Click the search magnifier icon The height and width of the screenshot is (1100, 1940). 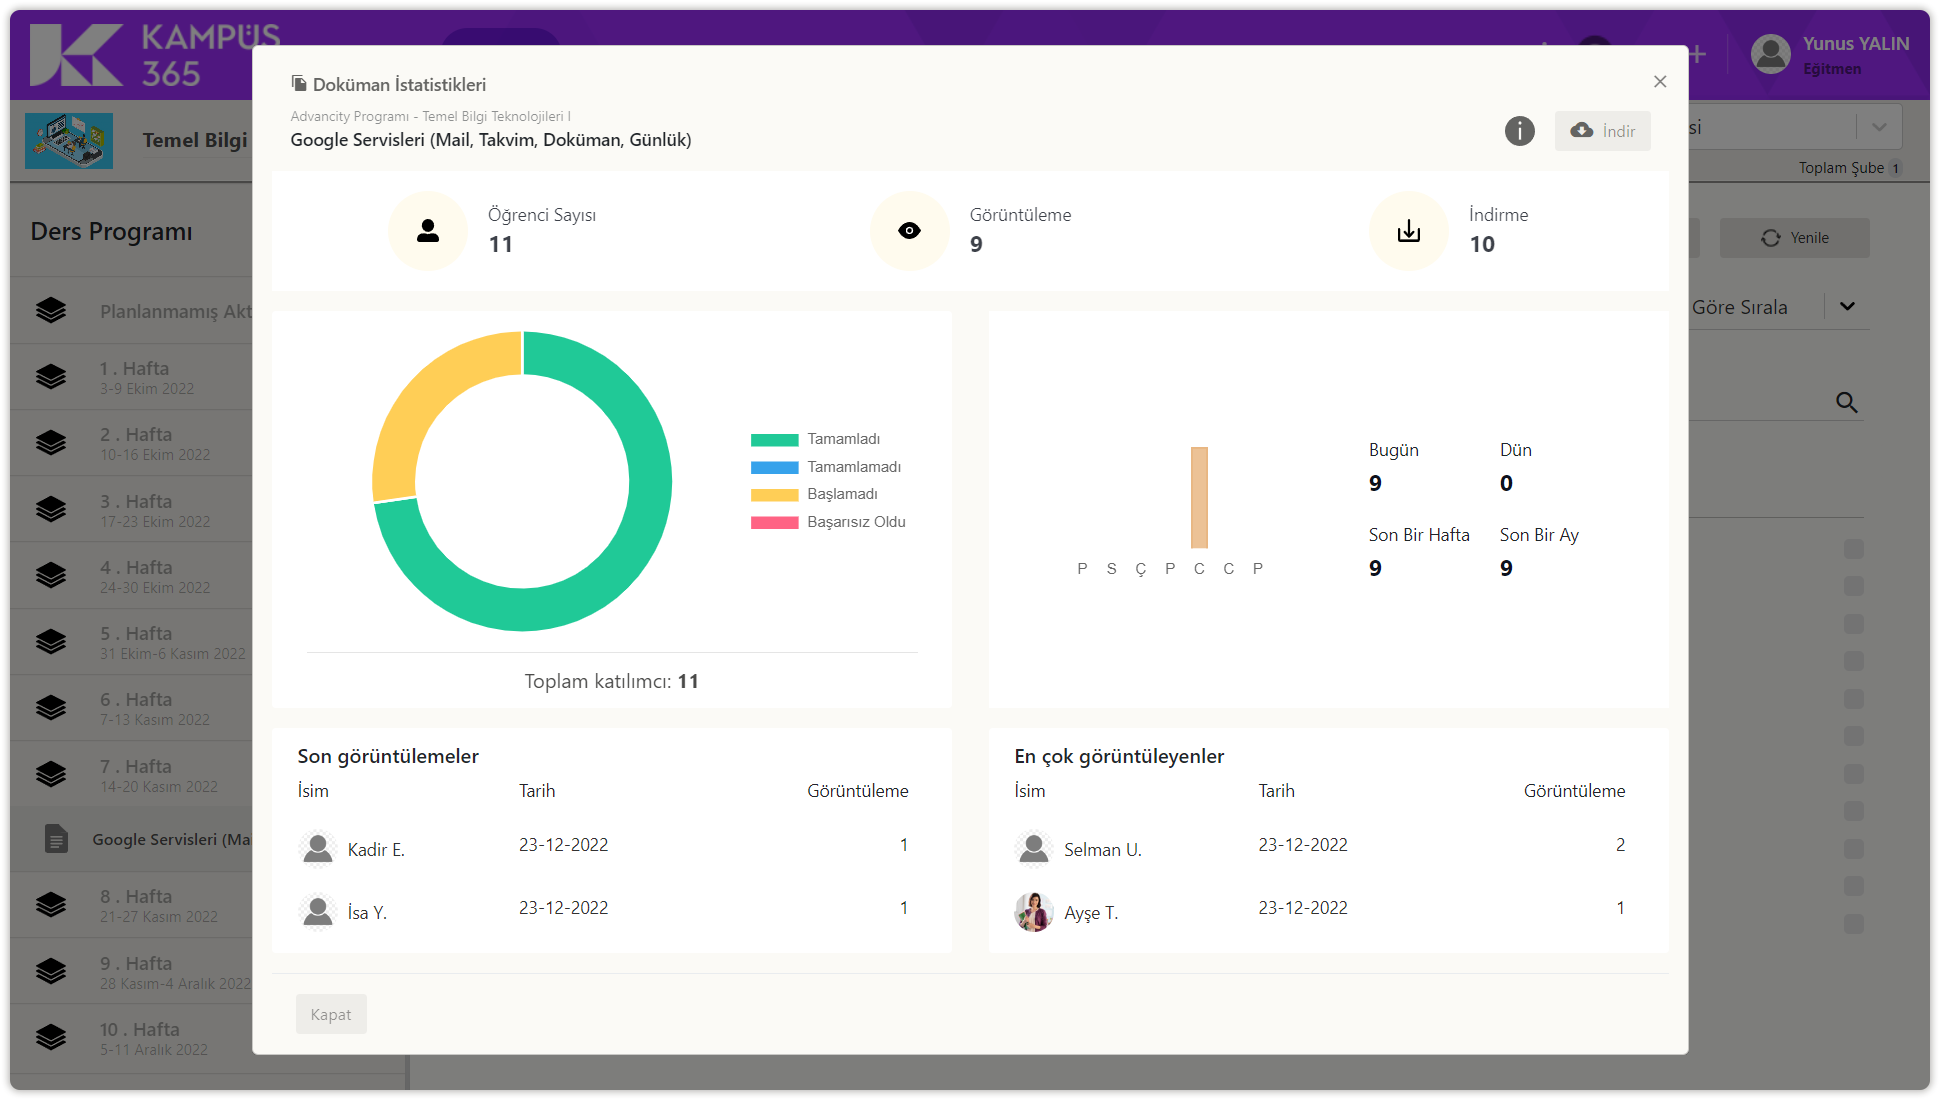(x=1846, y=402)
